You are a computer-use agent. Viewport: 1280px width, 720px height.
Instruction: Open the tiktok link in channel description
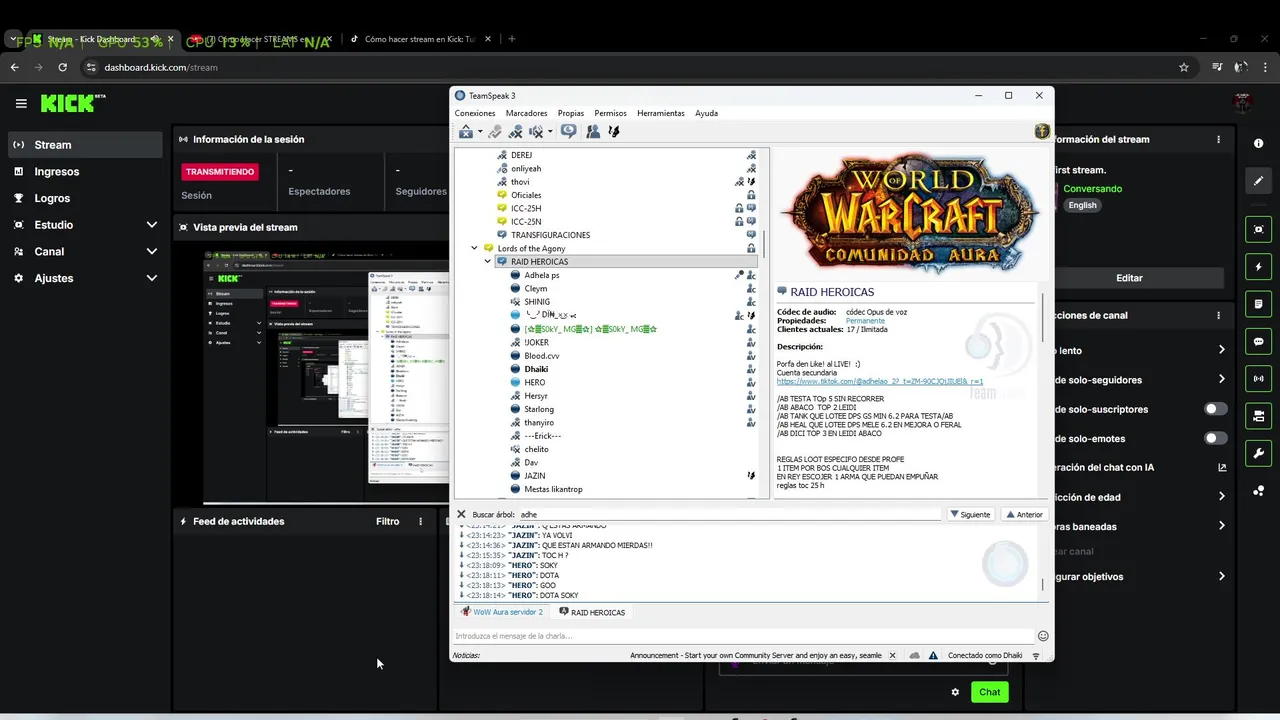click(880, 381)
